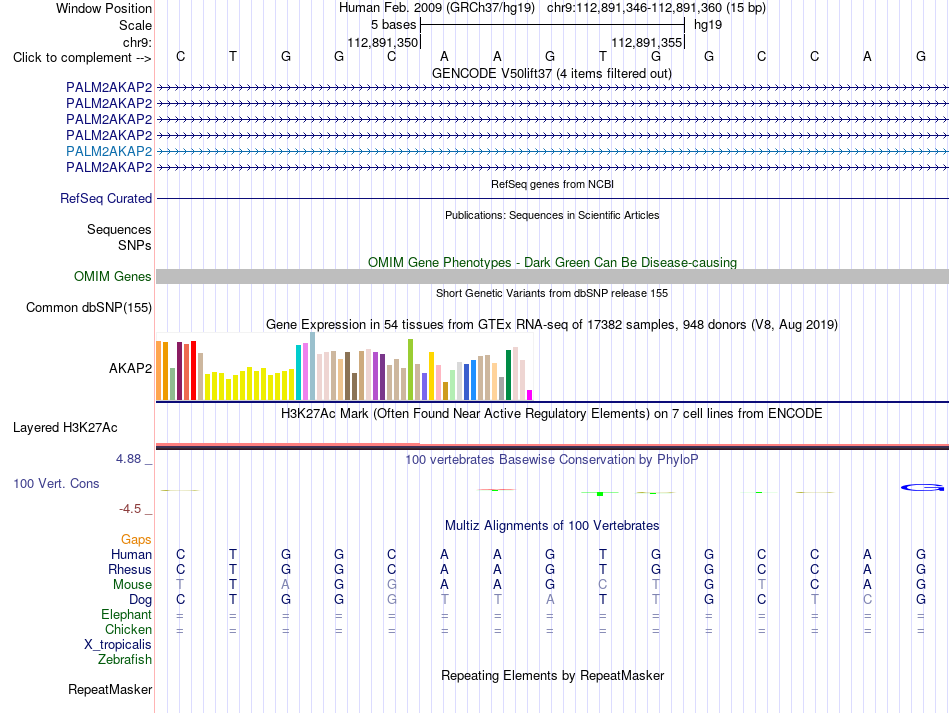Screen dimensions: 950x713
Task: Open the RefSeq Curated track label
Action: (106, 198)
